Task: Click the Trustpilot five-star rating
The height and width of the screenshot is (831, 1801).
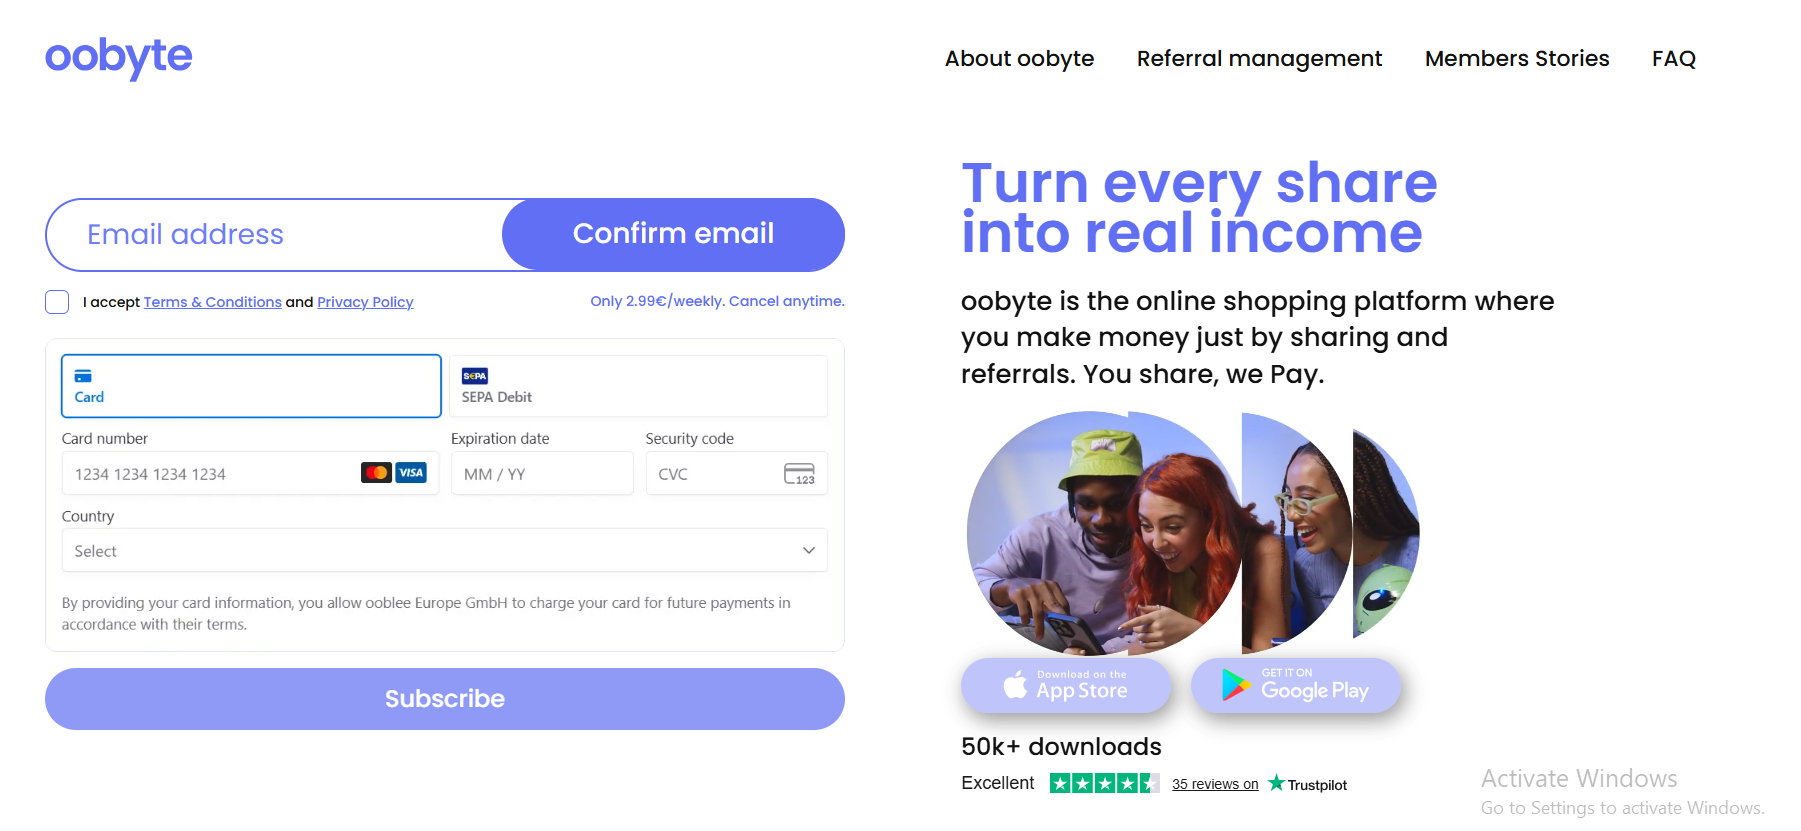Action: click(1104, 783)
